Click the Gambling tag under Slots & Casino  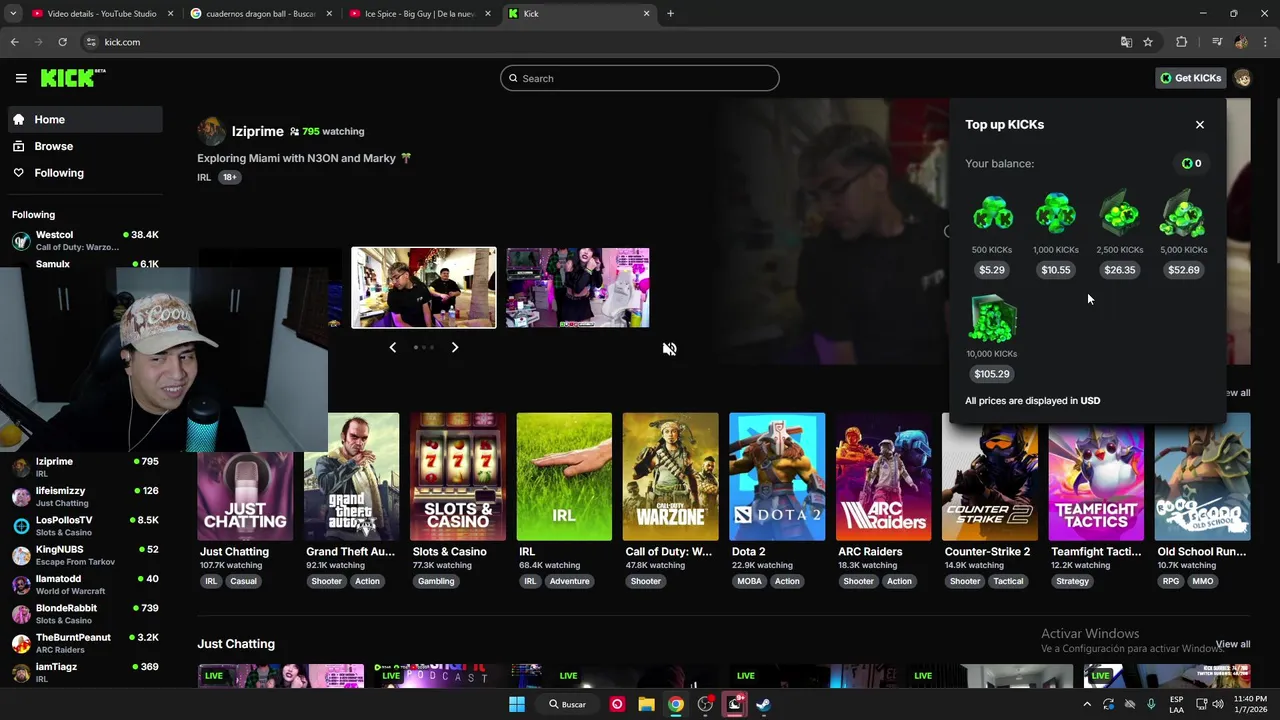pos(436,581)
